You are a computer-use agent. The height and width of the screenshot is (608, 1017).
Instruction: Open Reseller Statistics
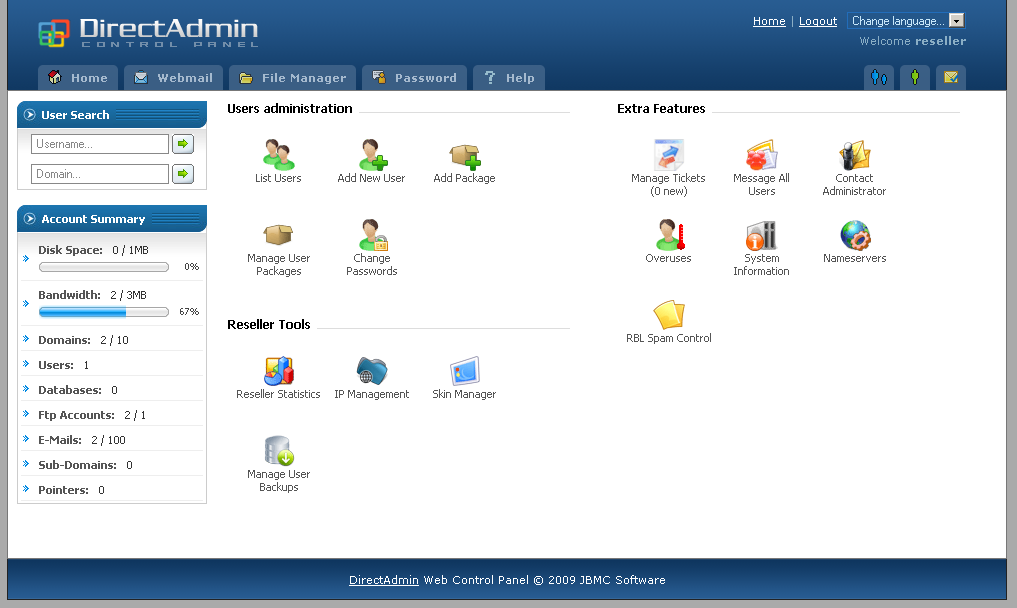click(x=279, y=371)
